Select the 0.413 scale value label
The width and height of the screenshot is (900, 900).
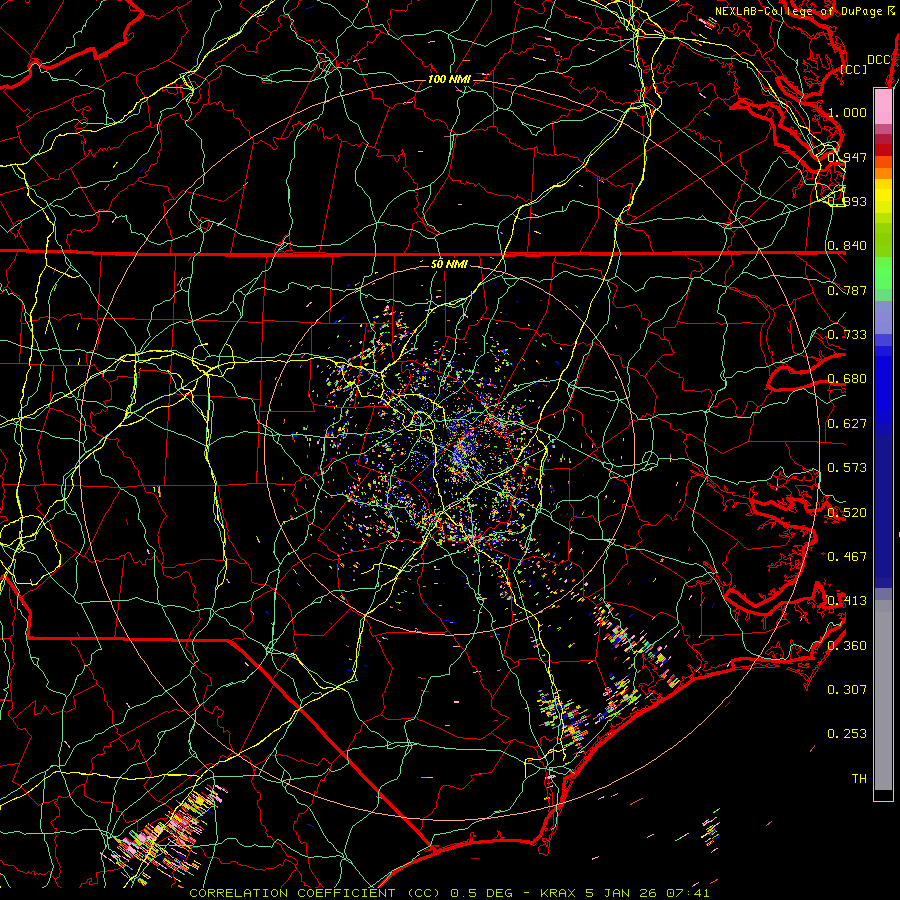pyautogui.click(x=847, y=601)
